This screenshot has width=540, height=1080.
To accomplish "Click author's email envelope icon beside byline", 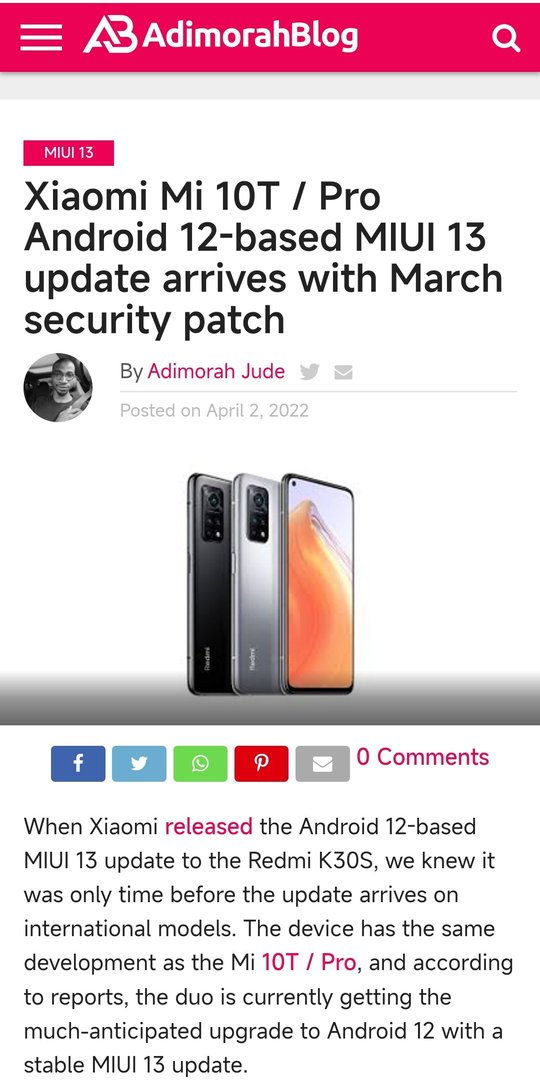I will coord(343,373).
